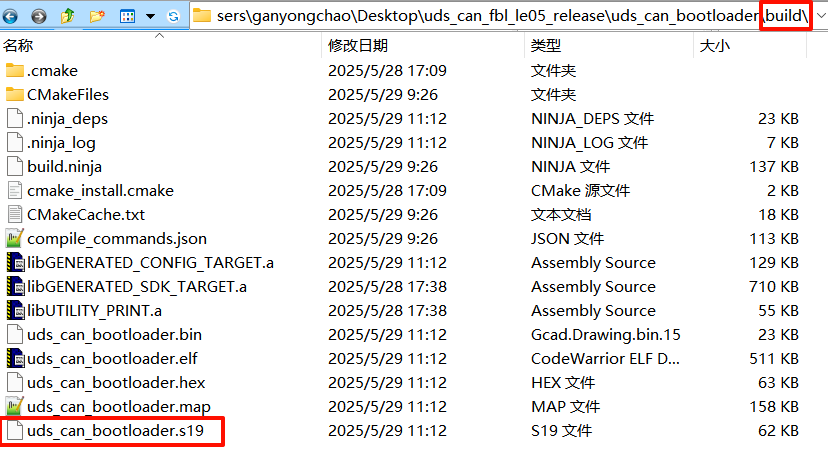828x457 pixels.
Task: Click the file name uds_can_bootloader.hex
Action: 116,383
